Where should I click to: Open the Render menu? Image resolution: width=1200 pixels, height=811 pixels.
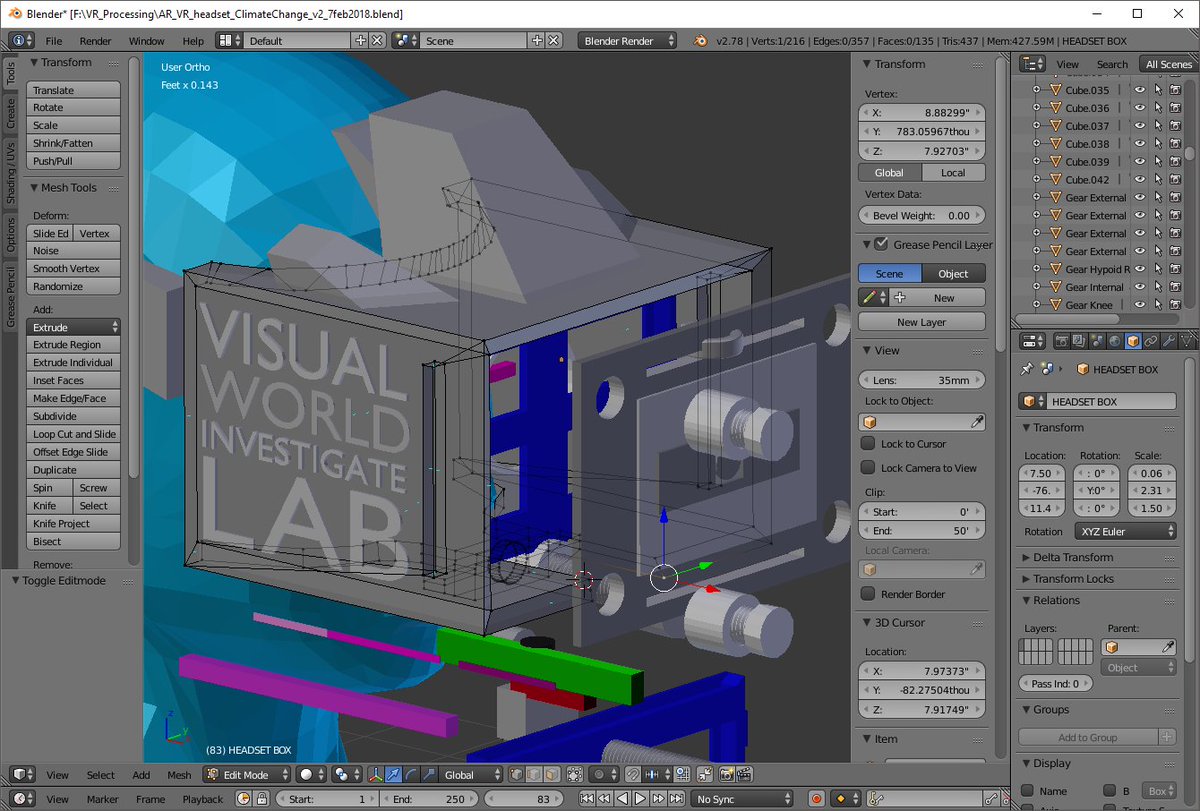pos(96,41)
